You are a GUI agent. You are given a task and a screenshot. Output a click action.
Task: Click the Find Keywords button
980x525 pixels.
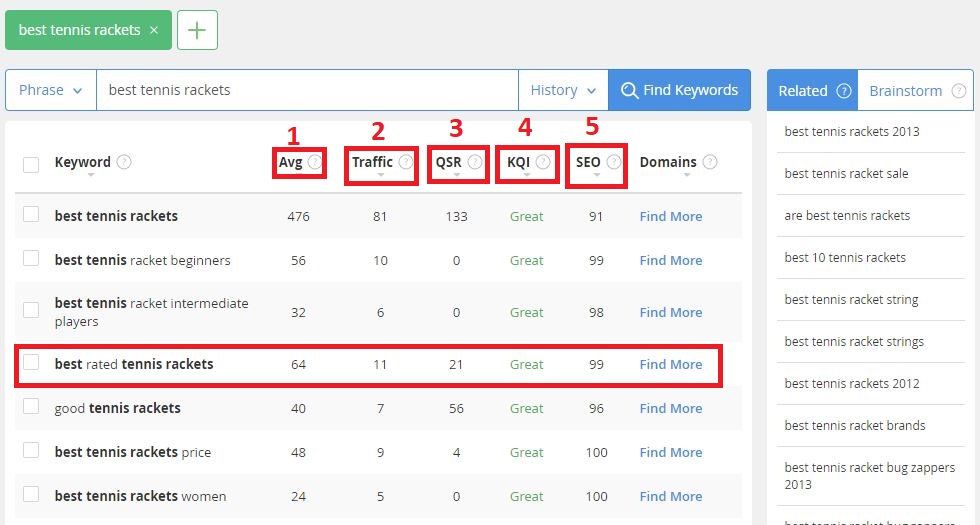679,90
